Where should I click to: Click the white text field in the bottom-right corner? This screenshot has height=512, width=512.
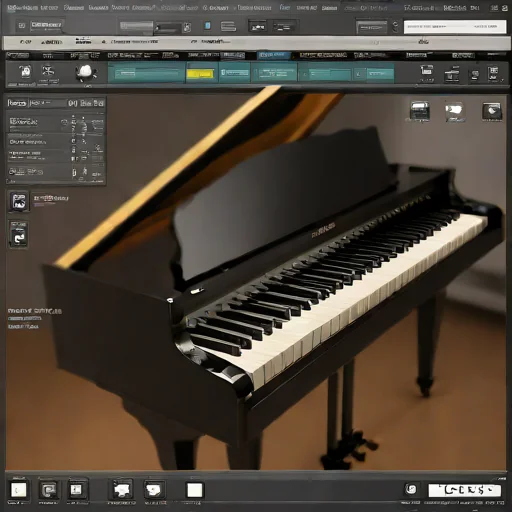[x=464, y=490]
